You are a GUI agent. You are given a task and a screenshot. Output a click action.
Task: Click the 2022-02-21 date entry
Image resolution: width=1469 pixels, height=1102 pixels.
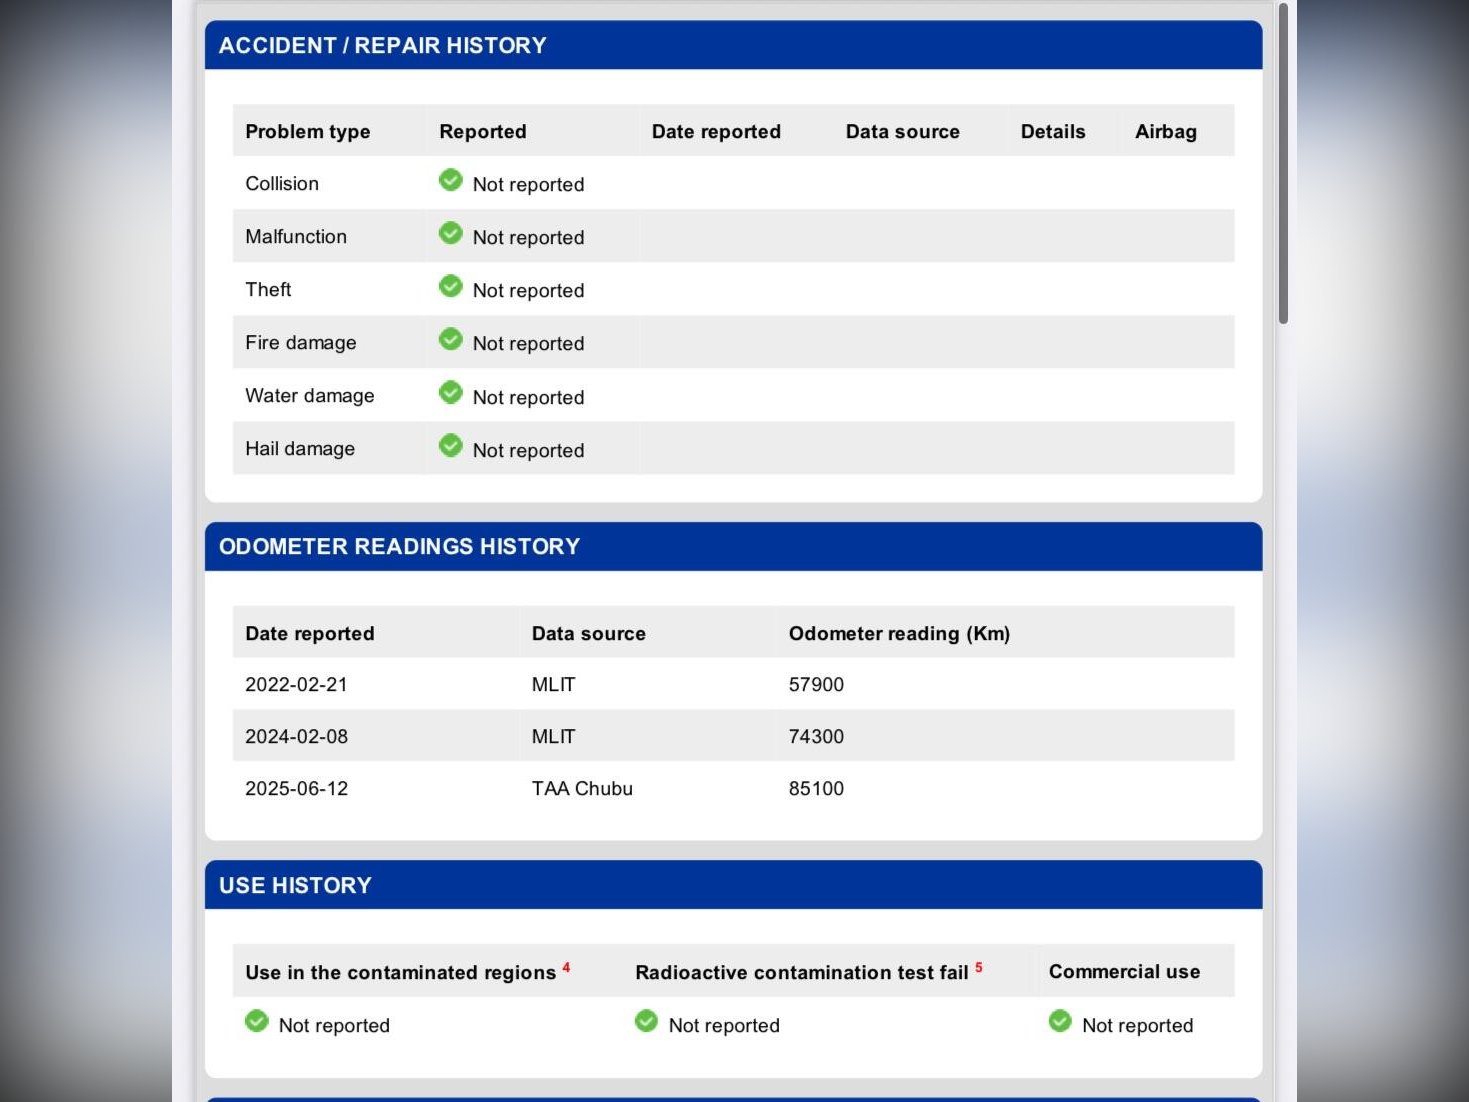tap(296, 685)
